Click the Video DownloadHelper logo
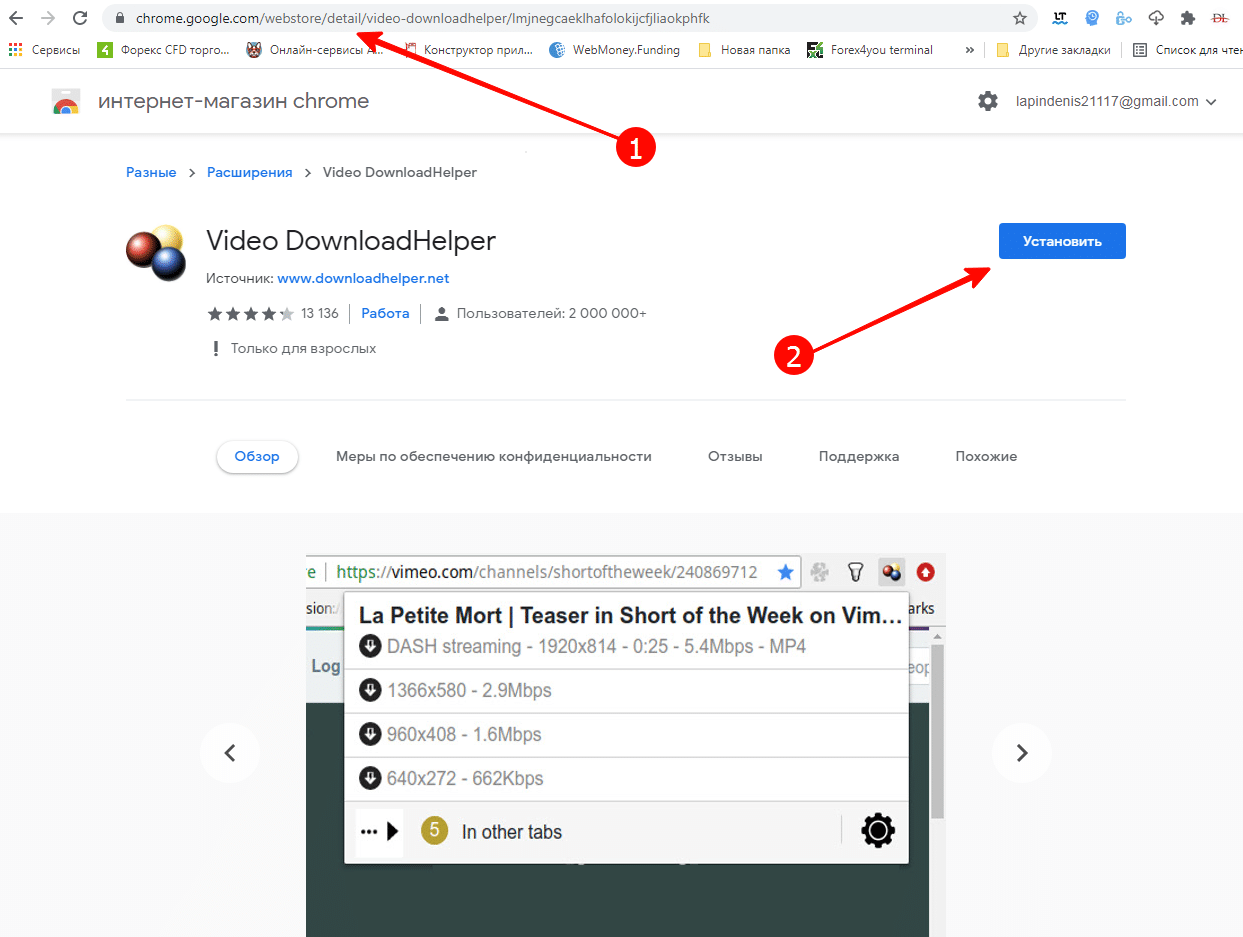The image size is (1243, 937). coord(157,254)
